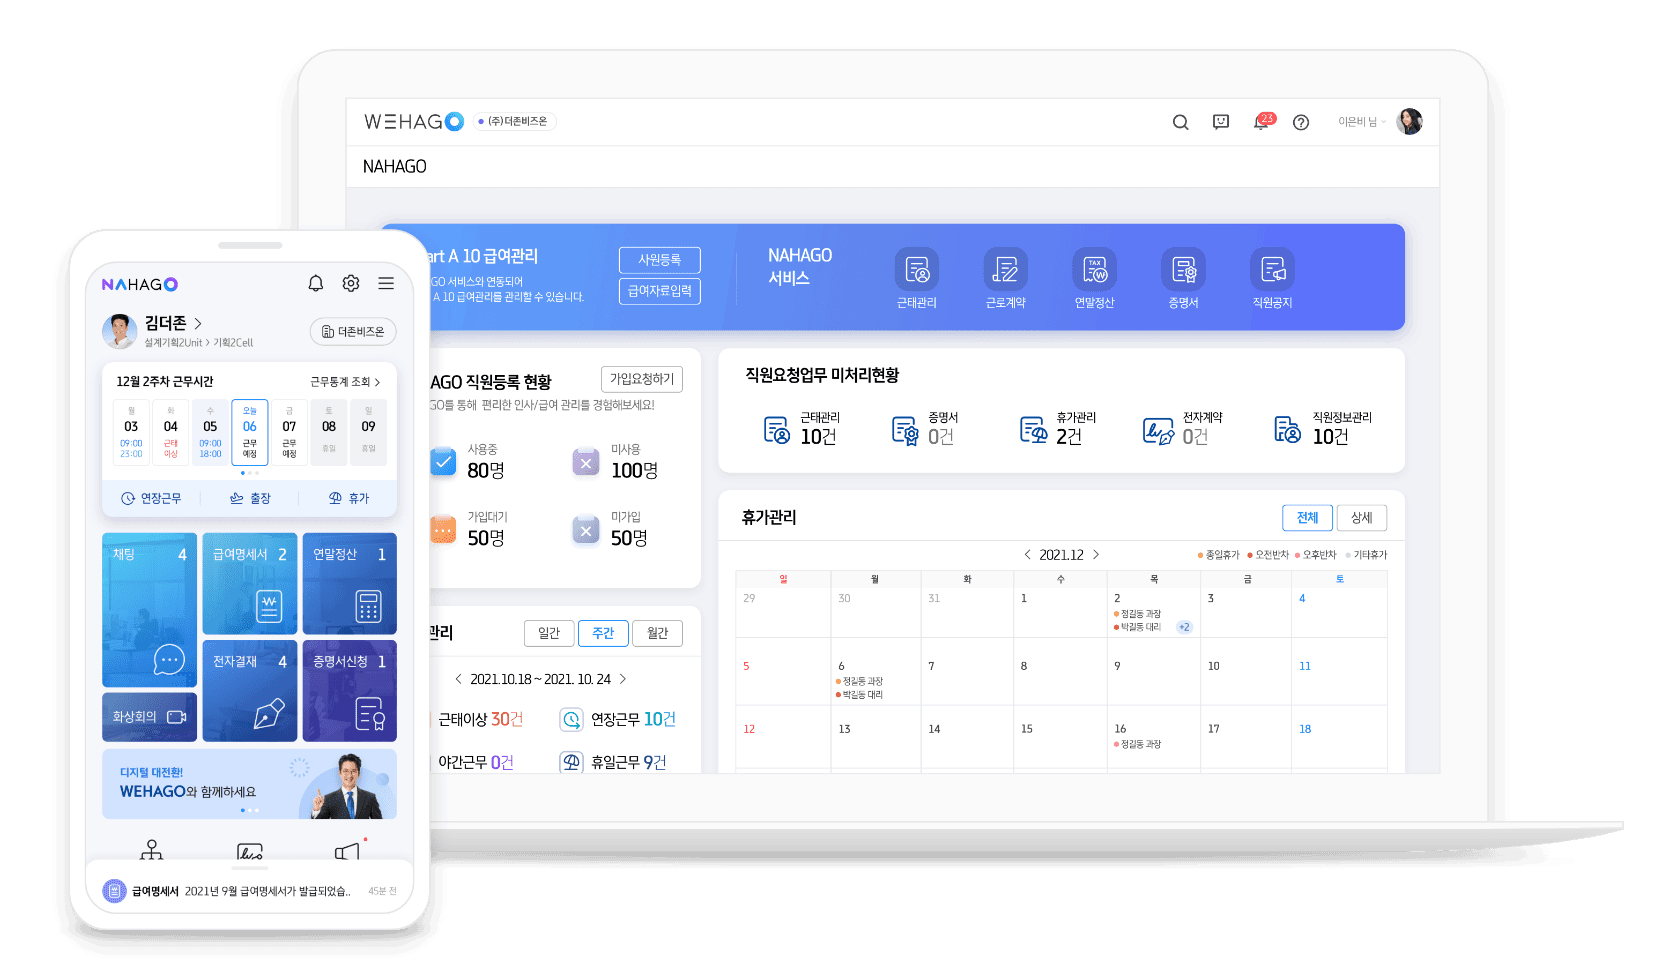Tap the NAHAGO logo on phone
The height and width of the screenshot is (960, 1662).
click(140, 284)
